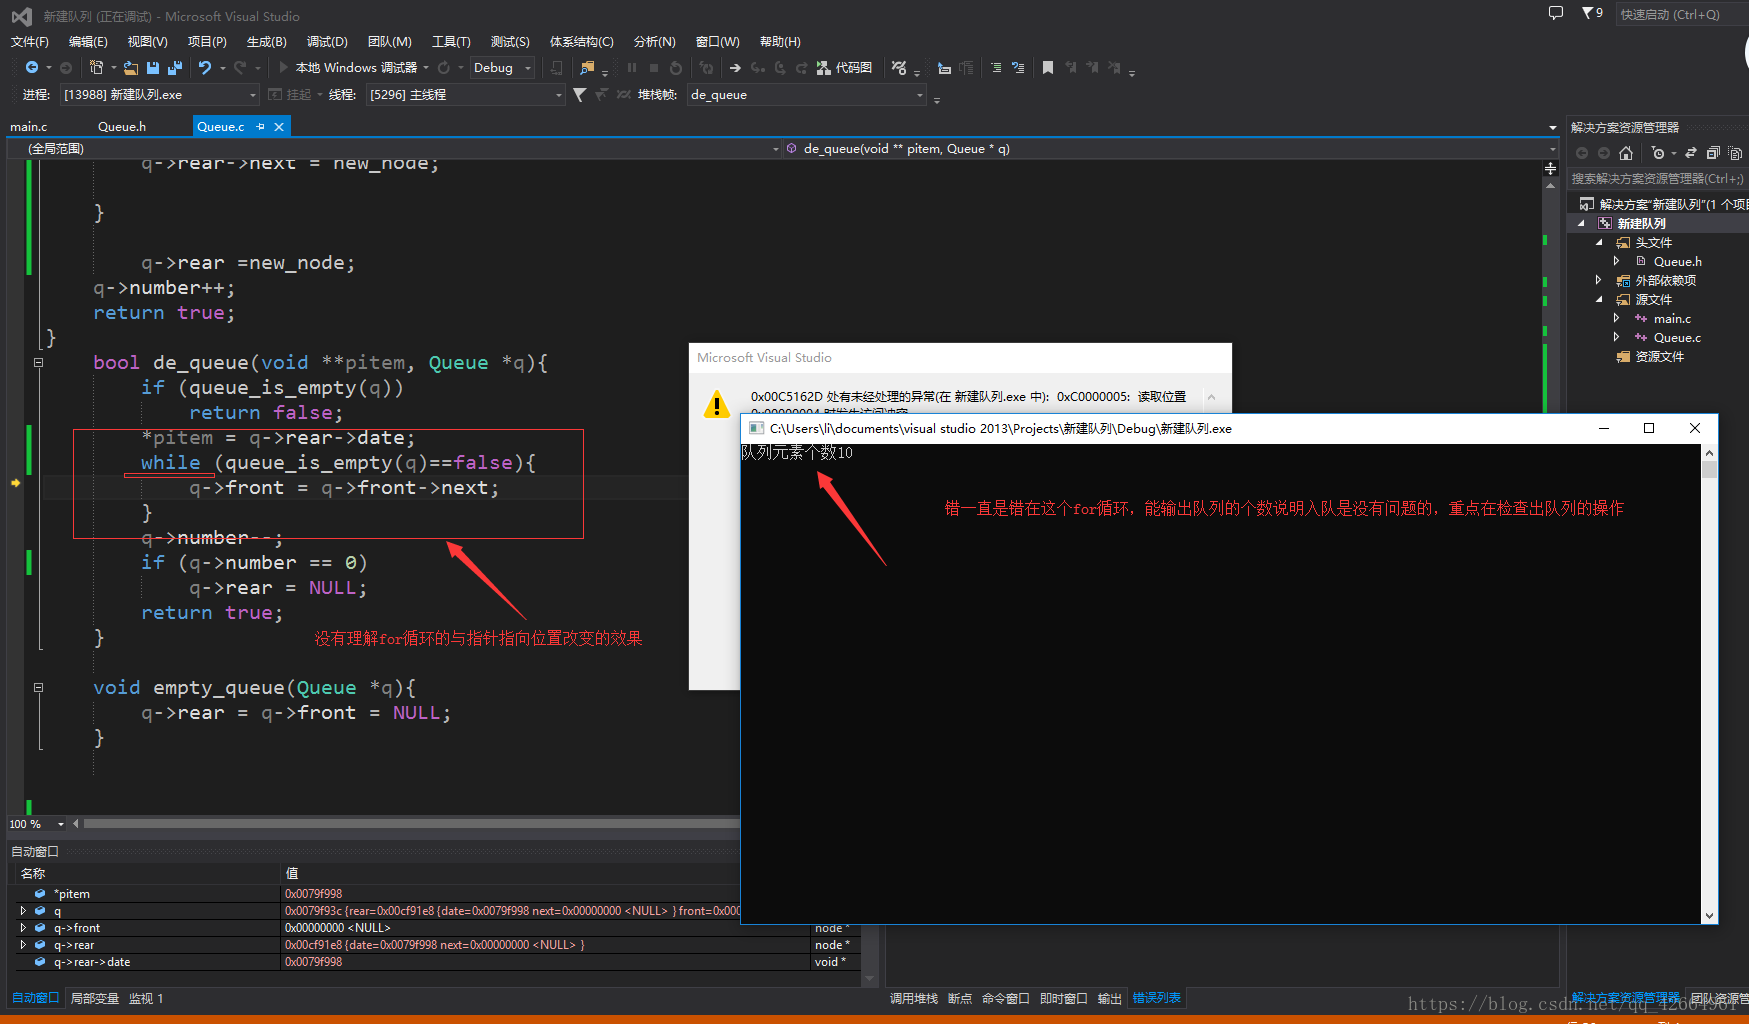Image resolution: width=1749 pixels, height=1024 pixels.
Task: Collapse the de_queue function outline box
Action: [38, 362]
